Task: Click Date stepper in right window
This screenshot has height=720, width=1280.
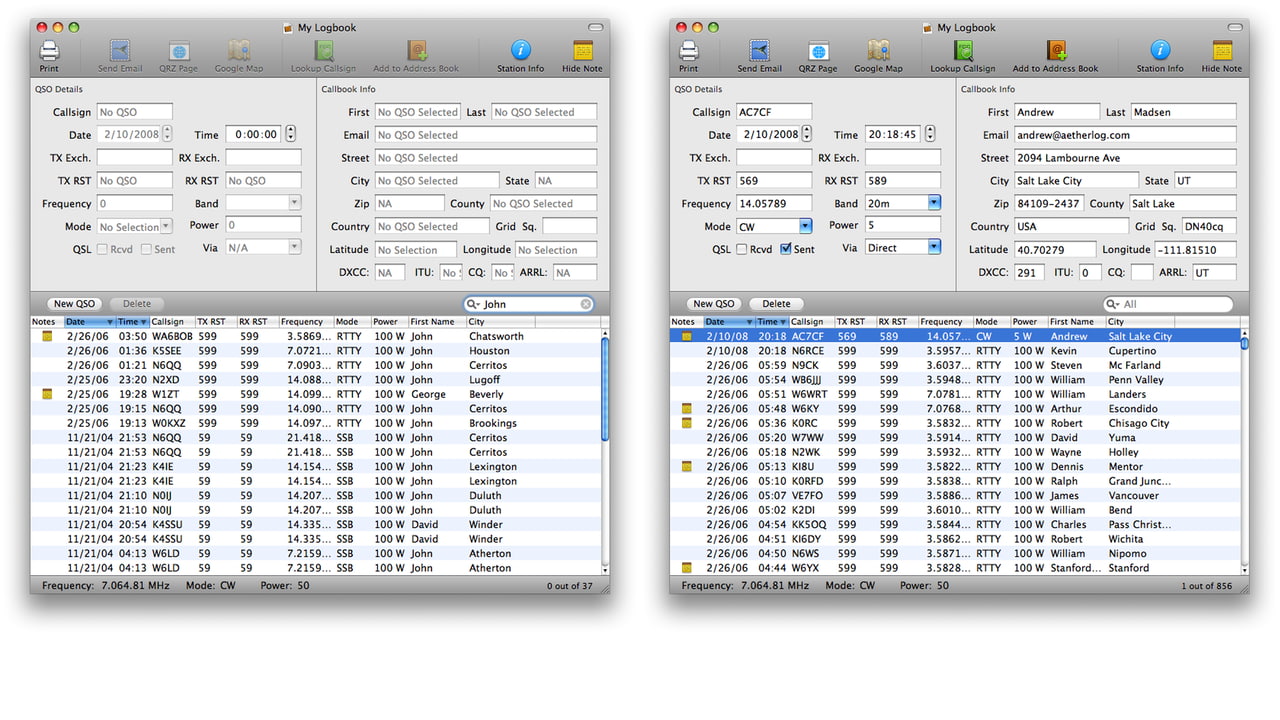Action: point(807,134)
